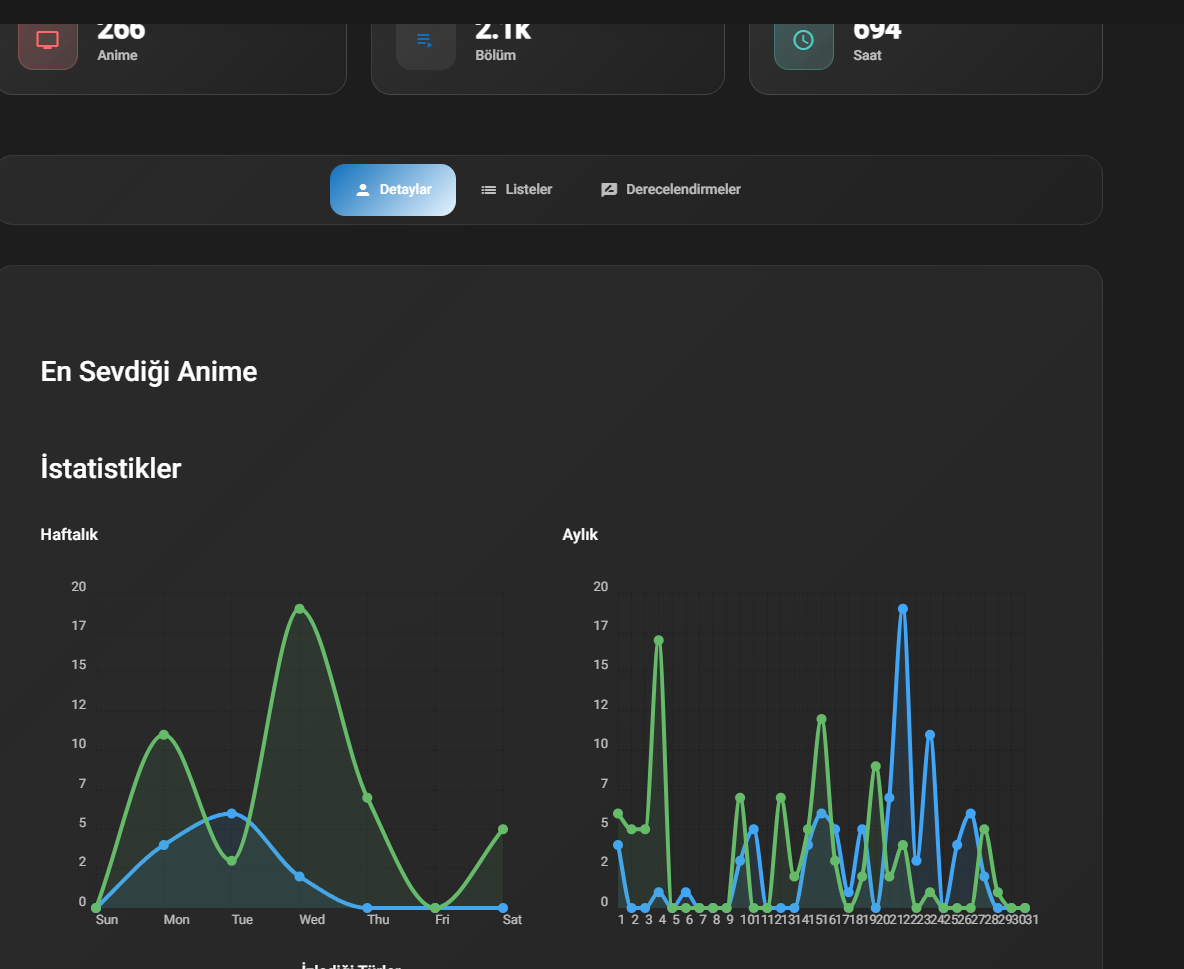The image size is (1184, 969).
Task: Click the playlist icon on Bölüm card
Action: coord(425,40)
